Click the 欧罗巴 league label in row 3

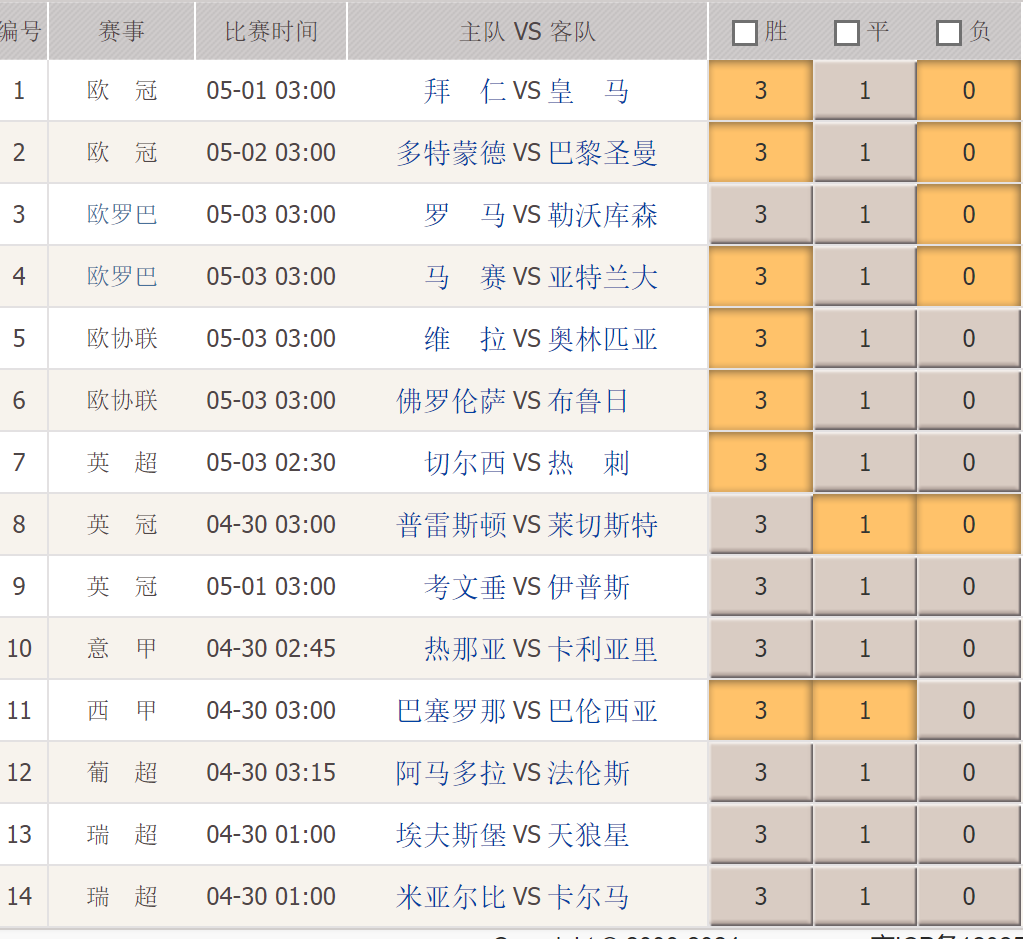pyautogui.click(x=122, y=215)
